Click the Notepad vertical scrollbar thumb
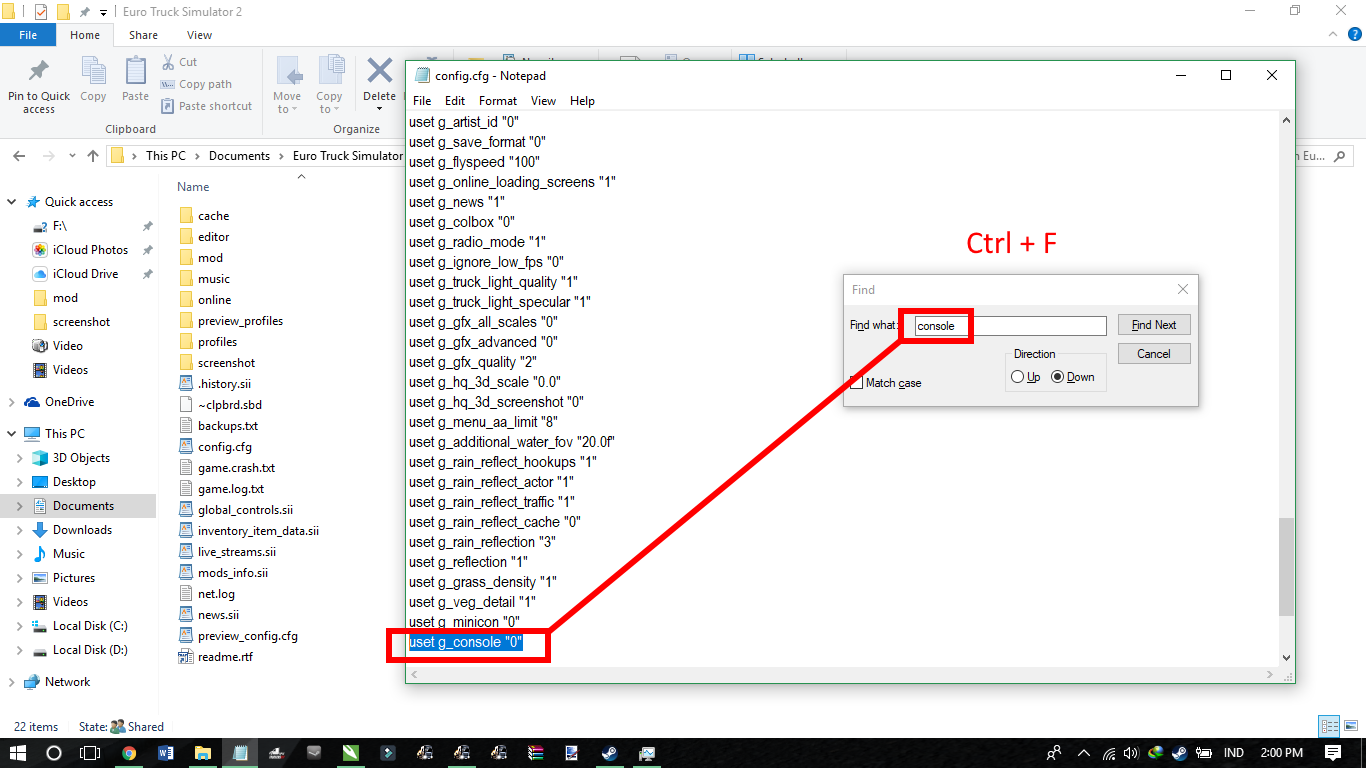The width and height of the screenshot is (1366, 768). click(x=1286, y=568)
